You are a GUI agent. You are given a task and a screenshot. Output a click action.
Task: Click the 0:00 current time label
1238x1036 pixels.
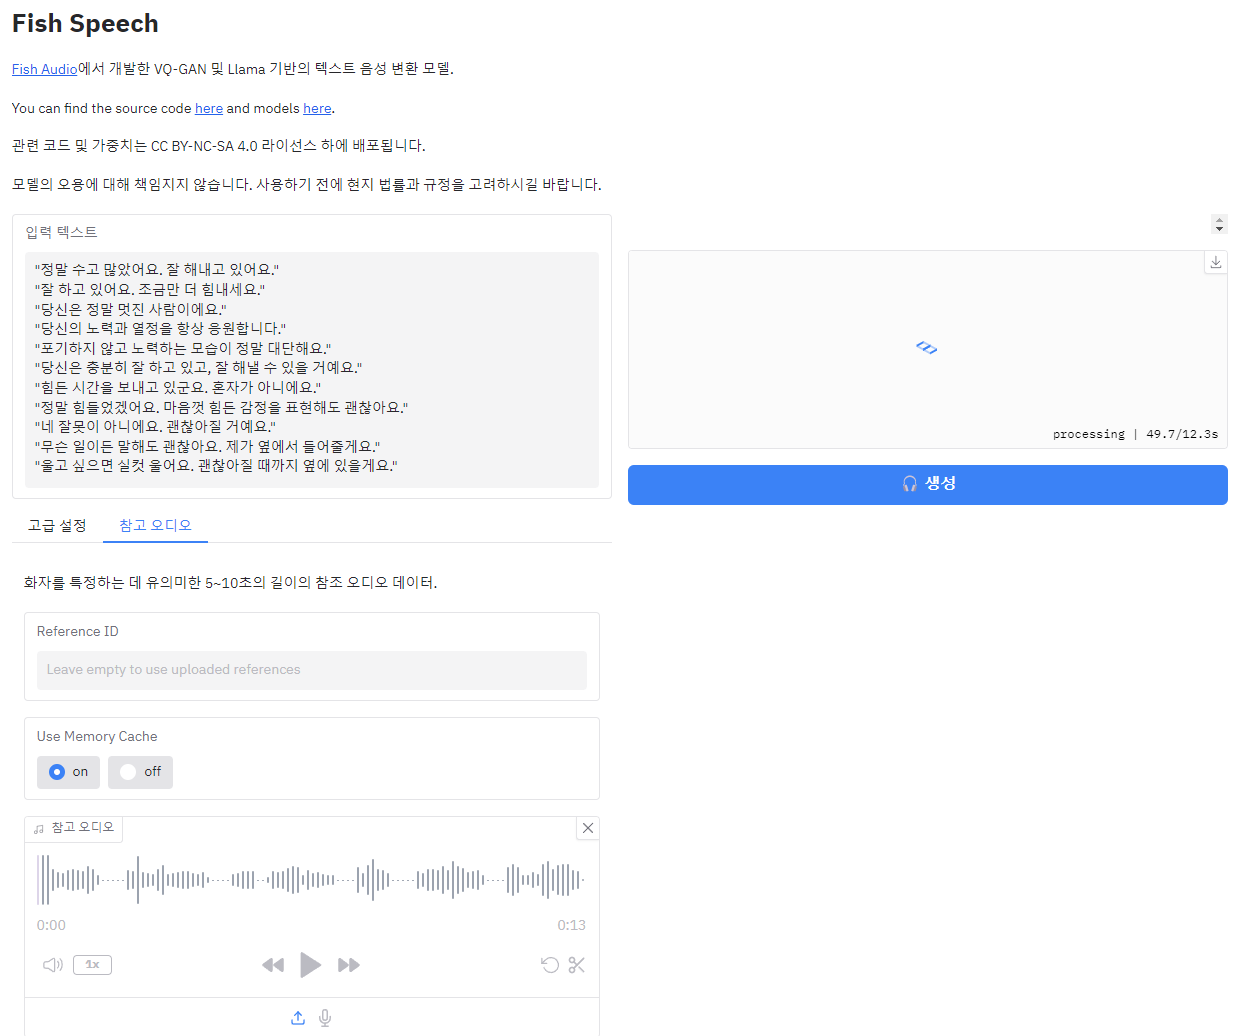point(51,925)
